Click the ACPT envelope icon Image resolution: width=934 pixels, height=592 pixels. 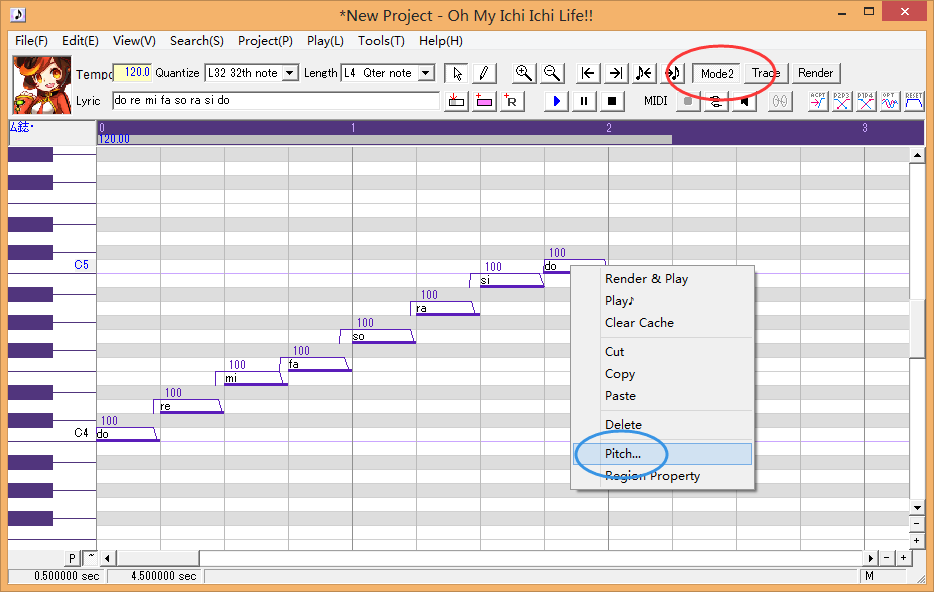pyautogui.click(x=818, y=101)
